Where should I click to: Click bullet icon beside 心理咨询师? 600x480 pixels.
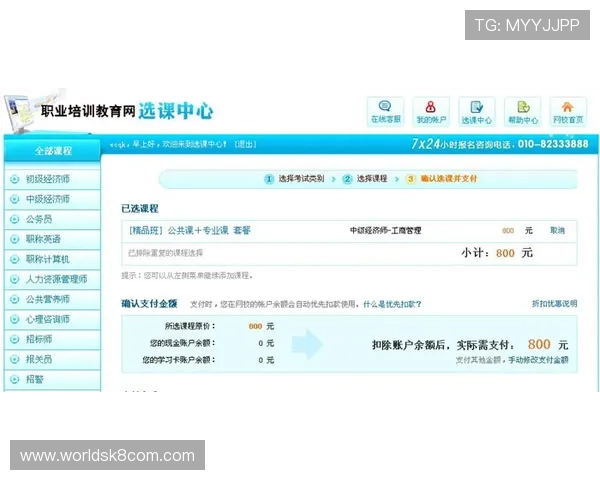[x=15, y=319]
